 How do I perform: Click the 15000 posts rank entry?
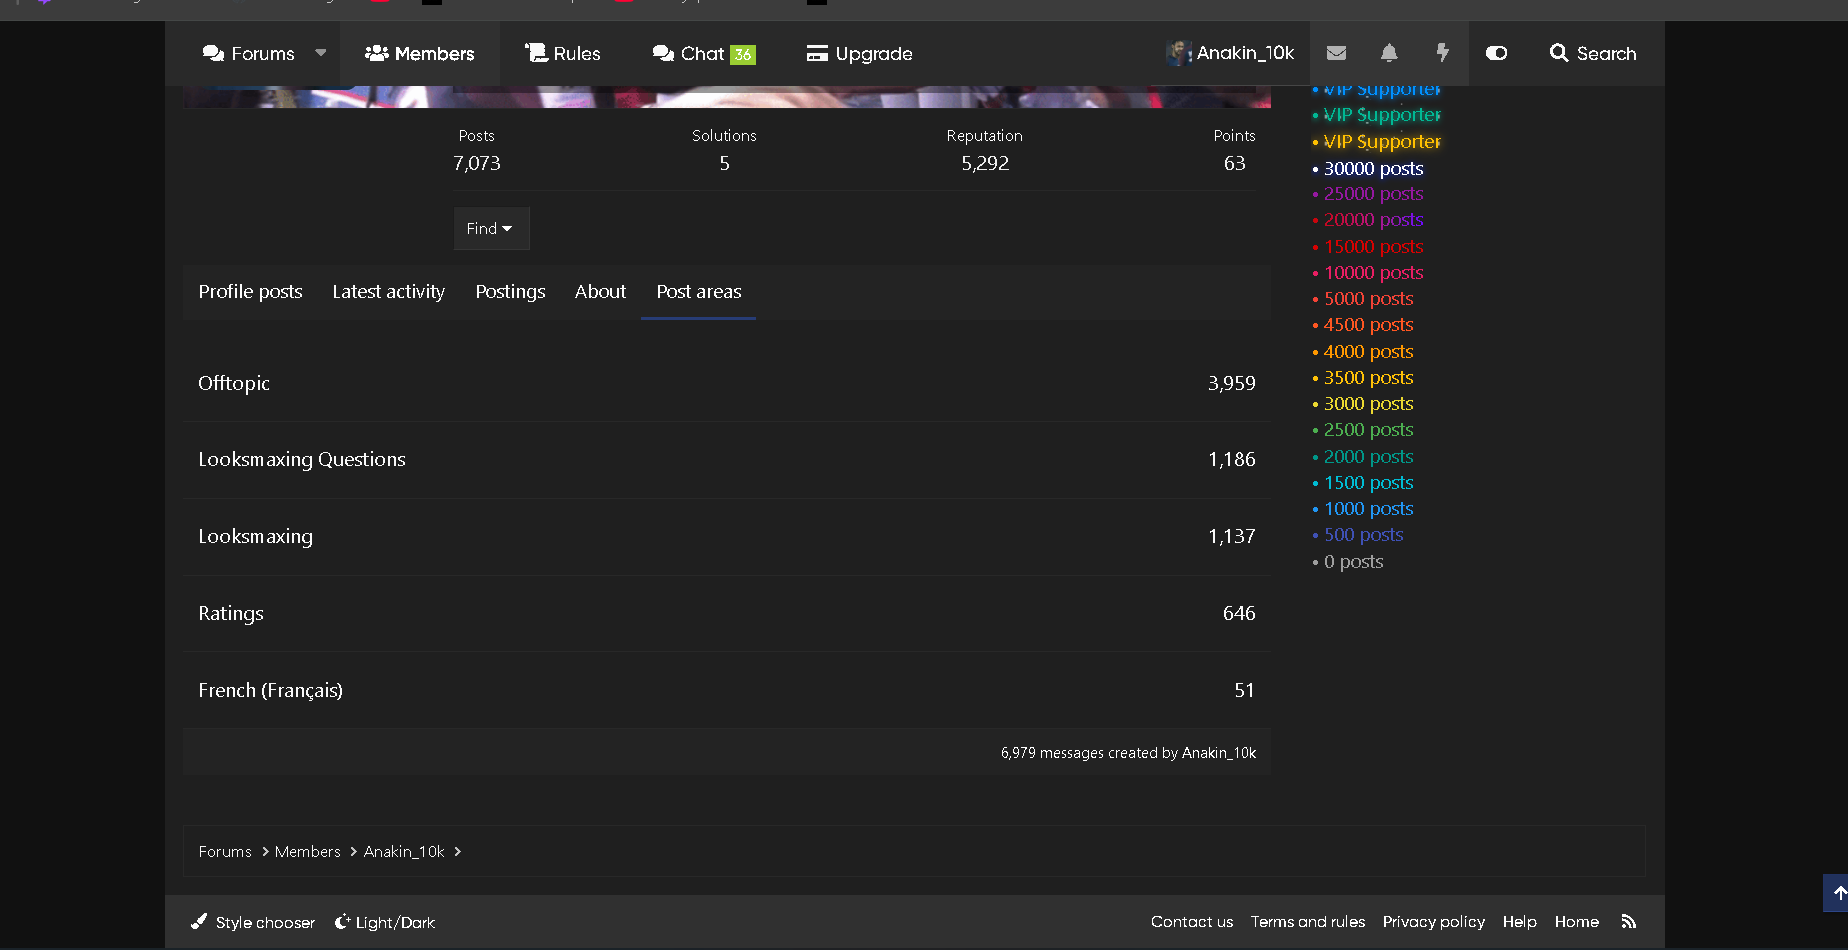1373,247
